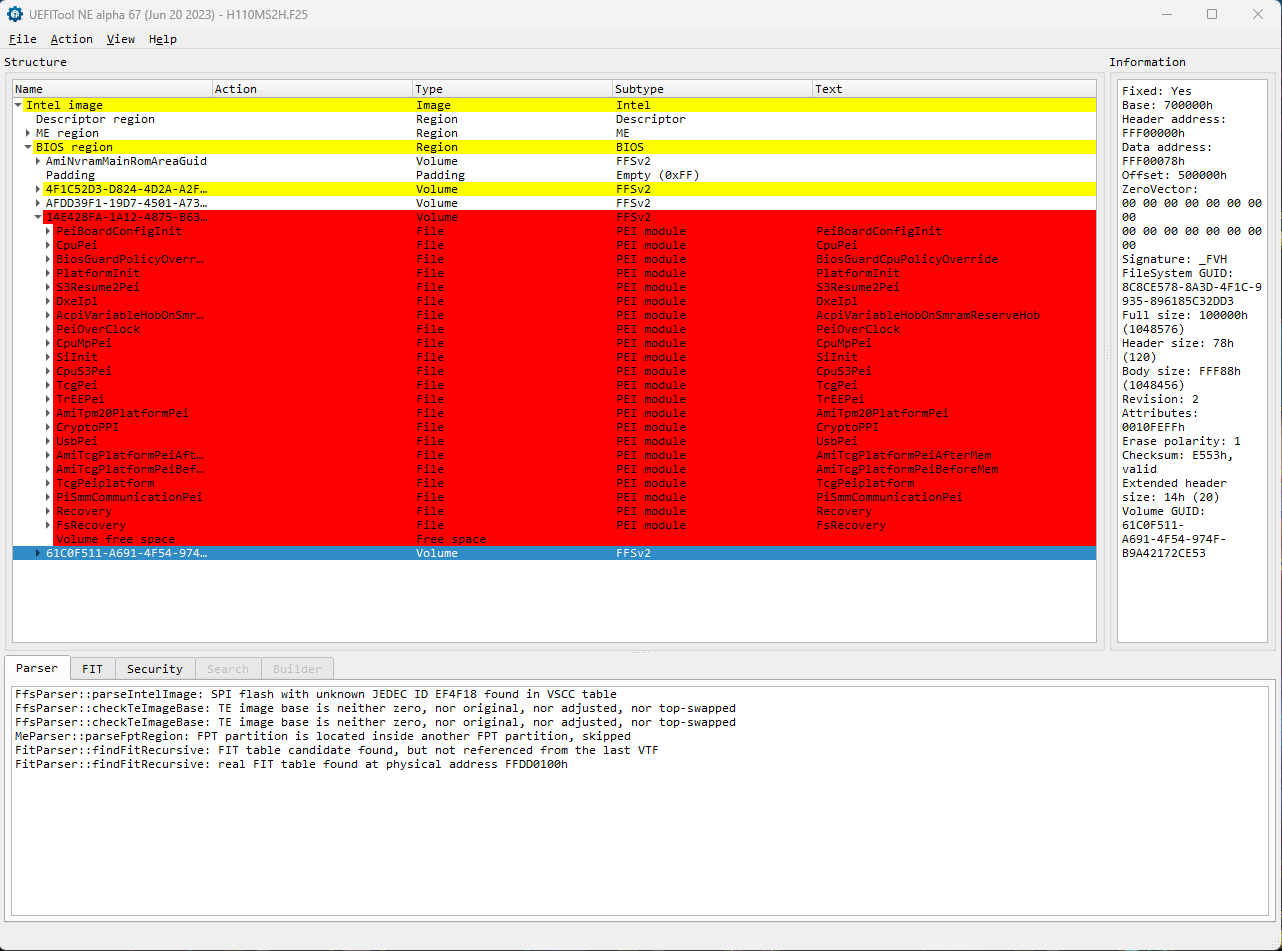Expand the selected 61C0F511 volume
Screen dimensions: 1282x951
tap(38, 552)
